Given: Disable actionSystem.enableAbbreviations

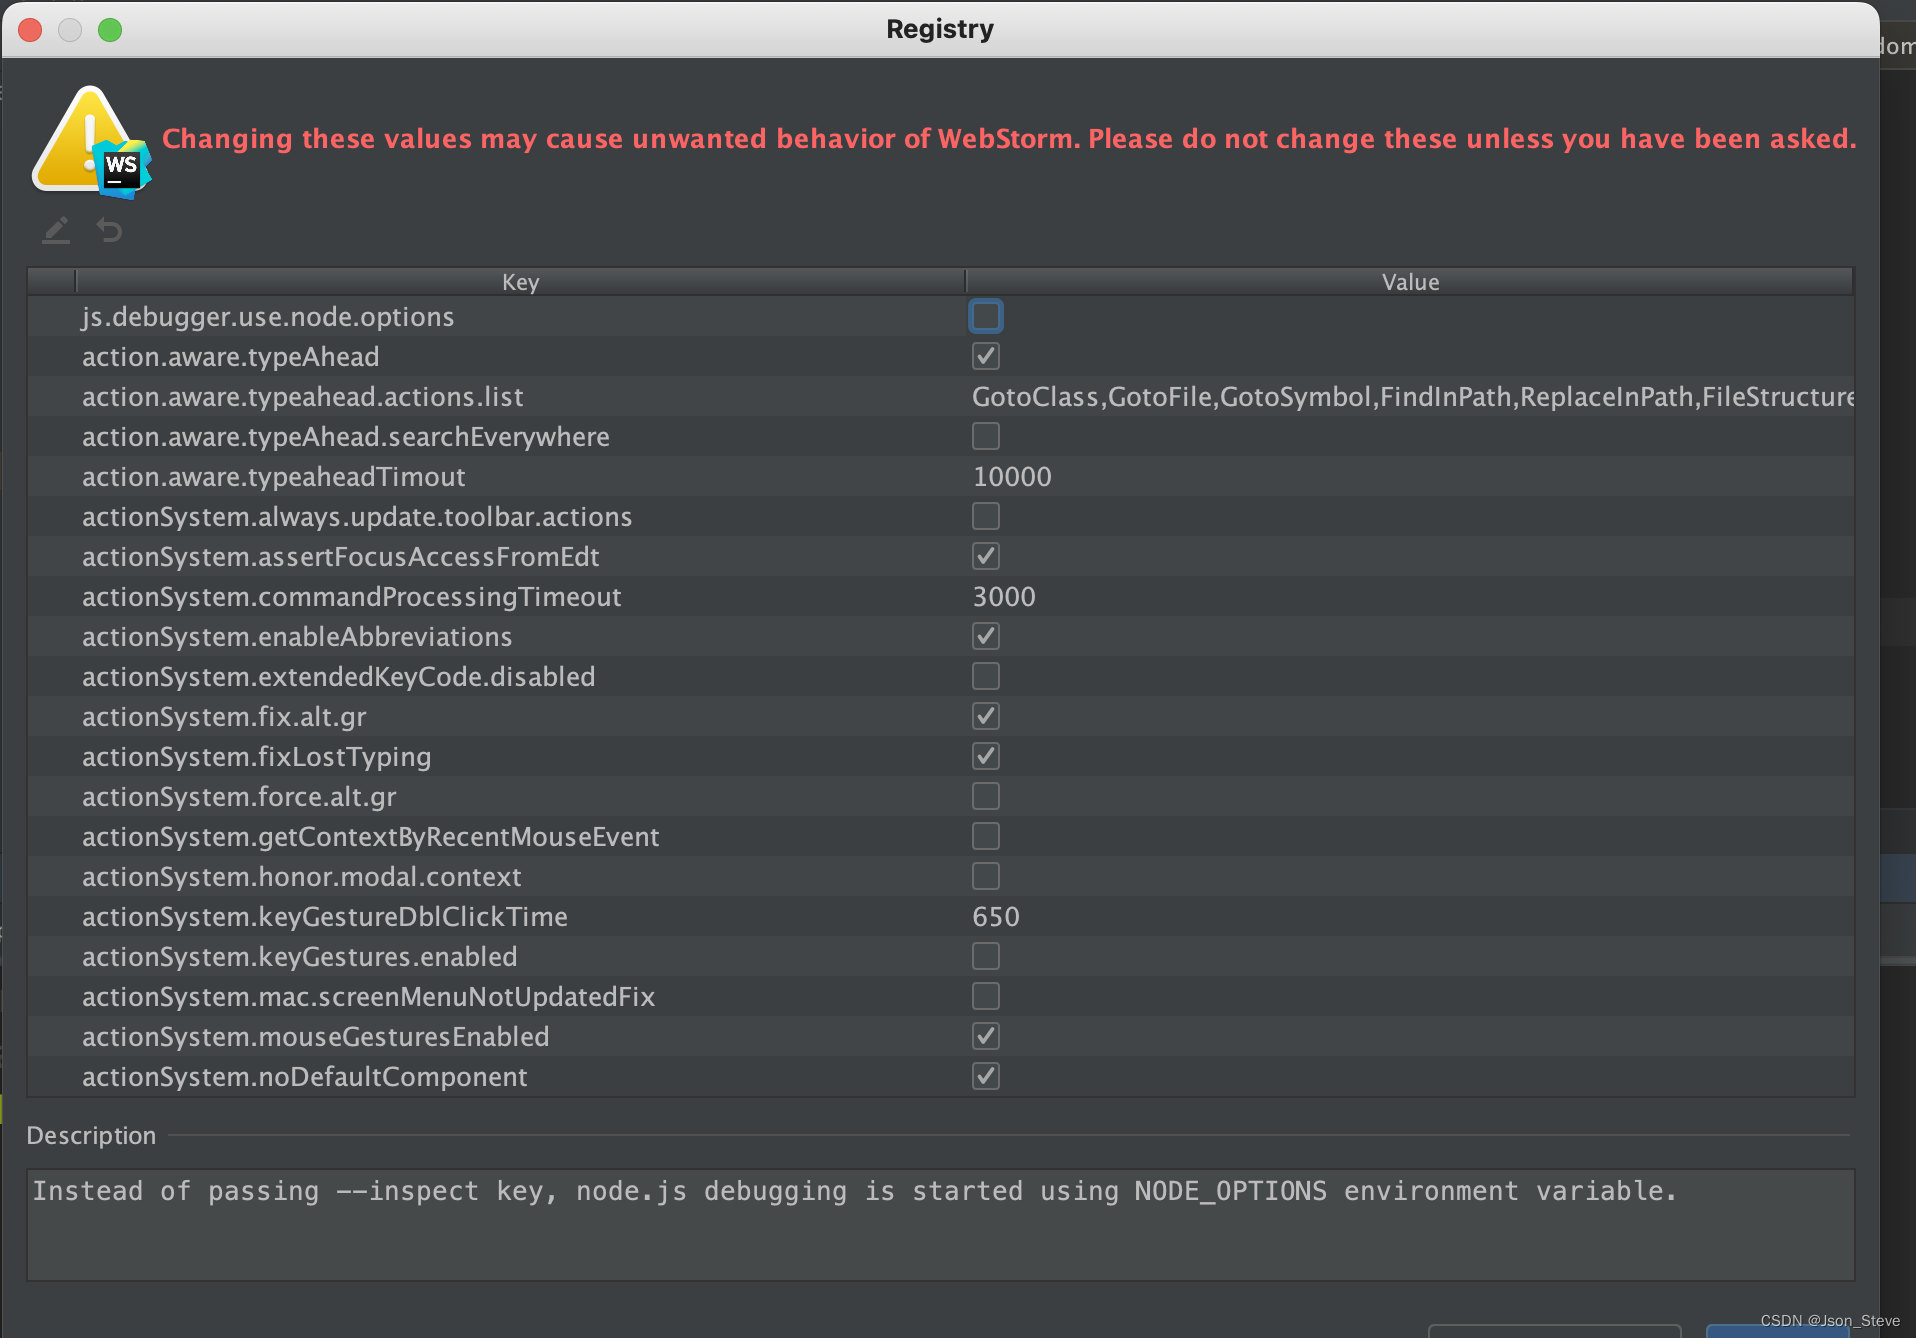Looking at the screenshot, I should coord(986,636).
